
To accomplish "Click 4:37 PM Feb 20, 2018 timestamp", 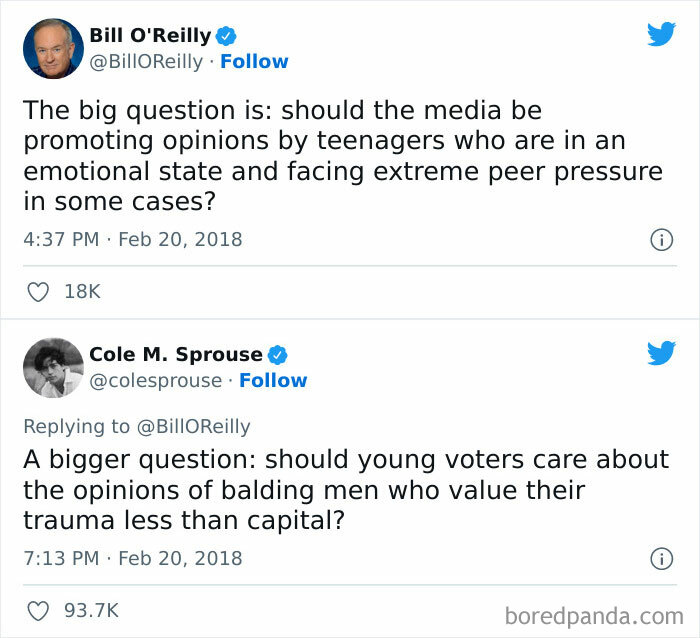I will 132,240.
